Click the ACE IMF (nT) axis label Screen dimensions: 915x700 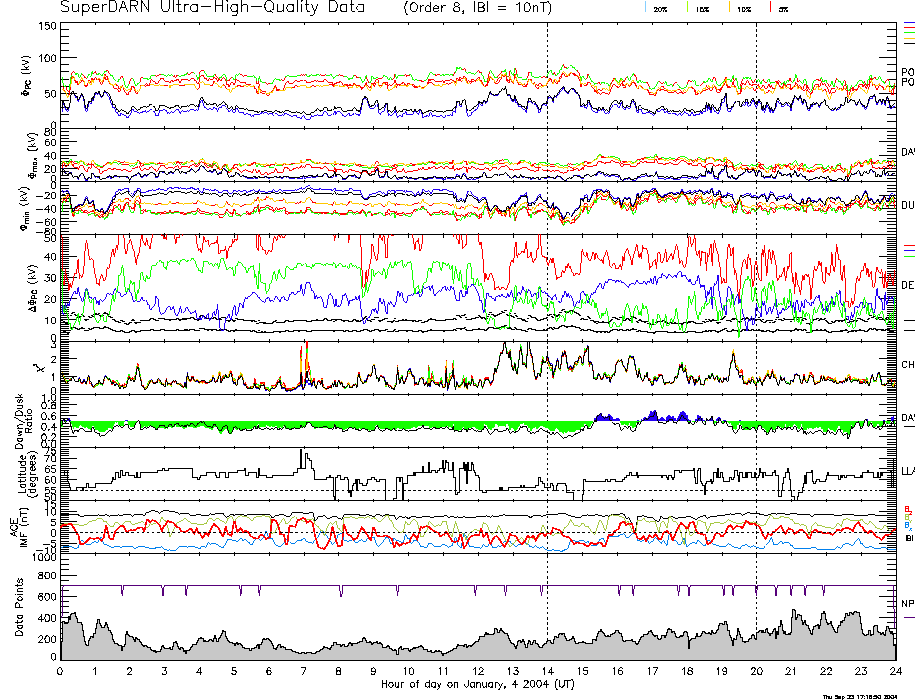coord(19,527)
